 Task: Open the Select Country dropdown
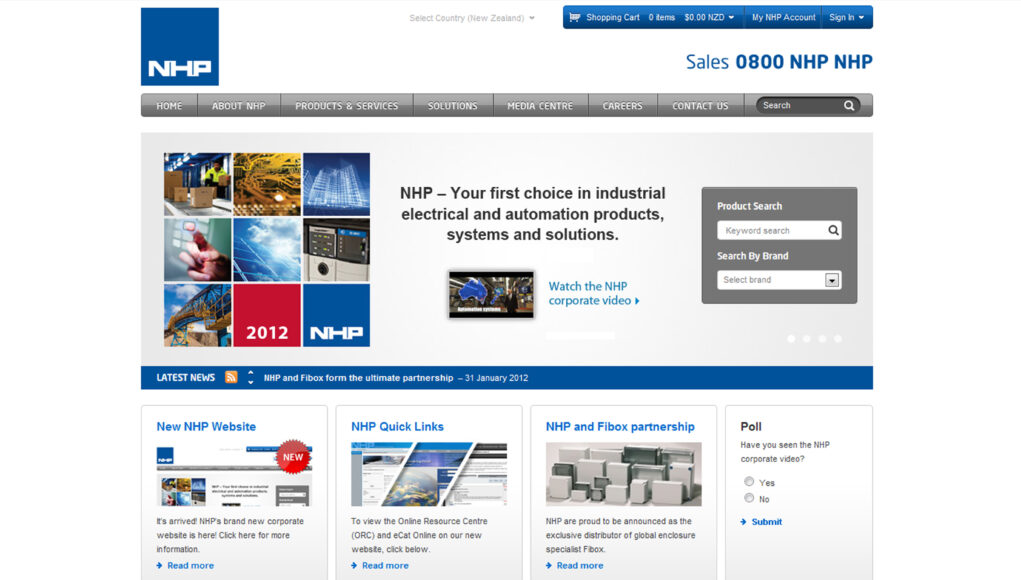(x=472, y=18)
